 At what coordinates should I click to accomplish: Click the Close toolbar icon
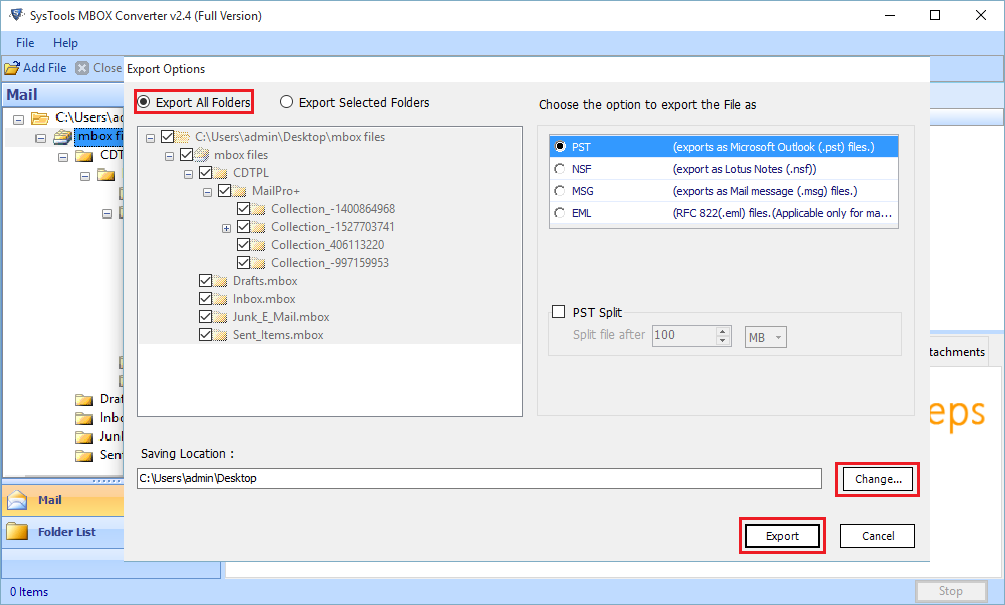click(x=82, y=68)
